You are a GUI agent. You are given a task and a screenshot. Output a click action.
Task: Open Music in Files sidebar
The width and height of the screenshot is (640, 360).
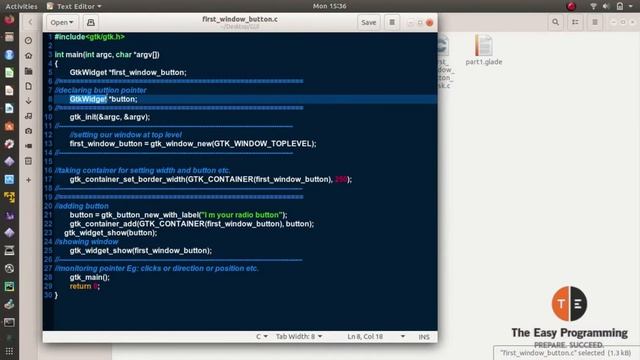coord(28,116)
